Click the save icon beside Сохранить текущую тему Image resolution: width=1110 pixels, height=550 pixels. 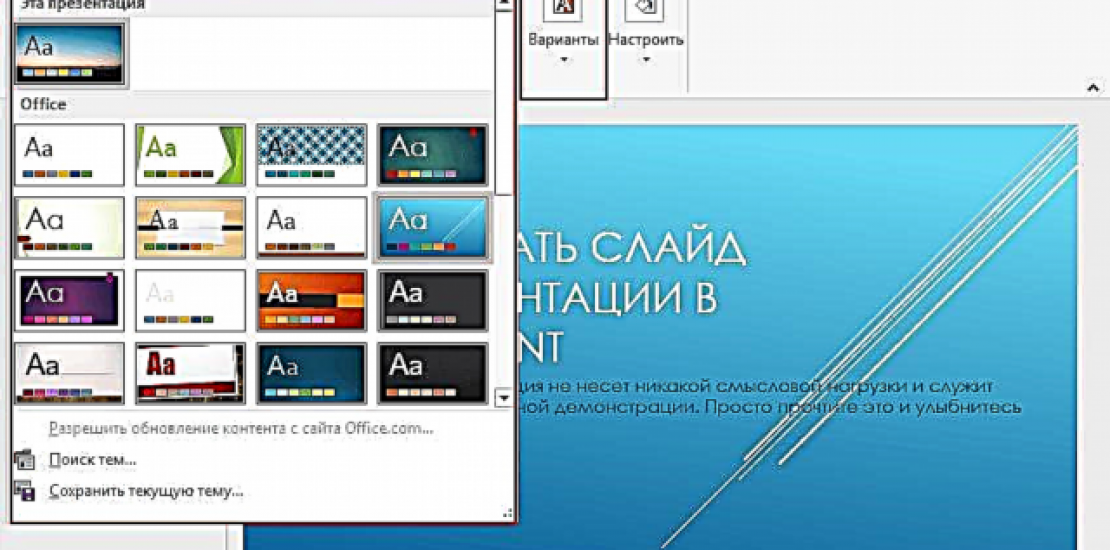pyautogui.click(x=25, y=491)
